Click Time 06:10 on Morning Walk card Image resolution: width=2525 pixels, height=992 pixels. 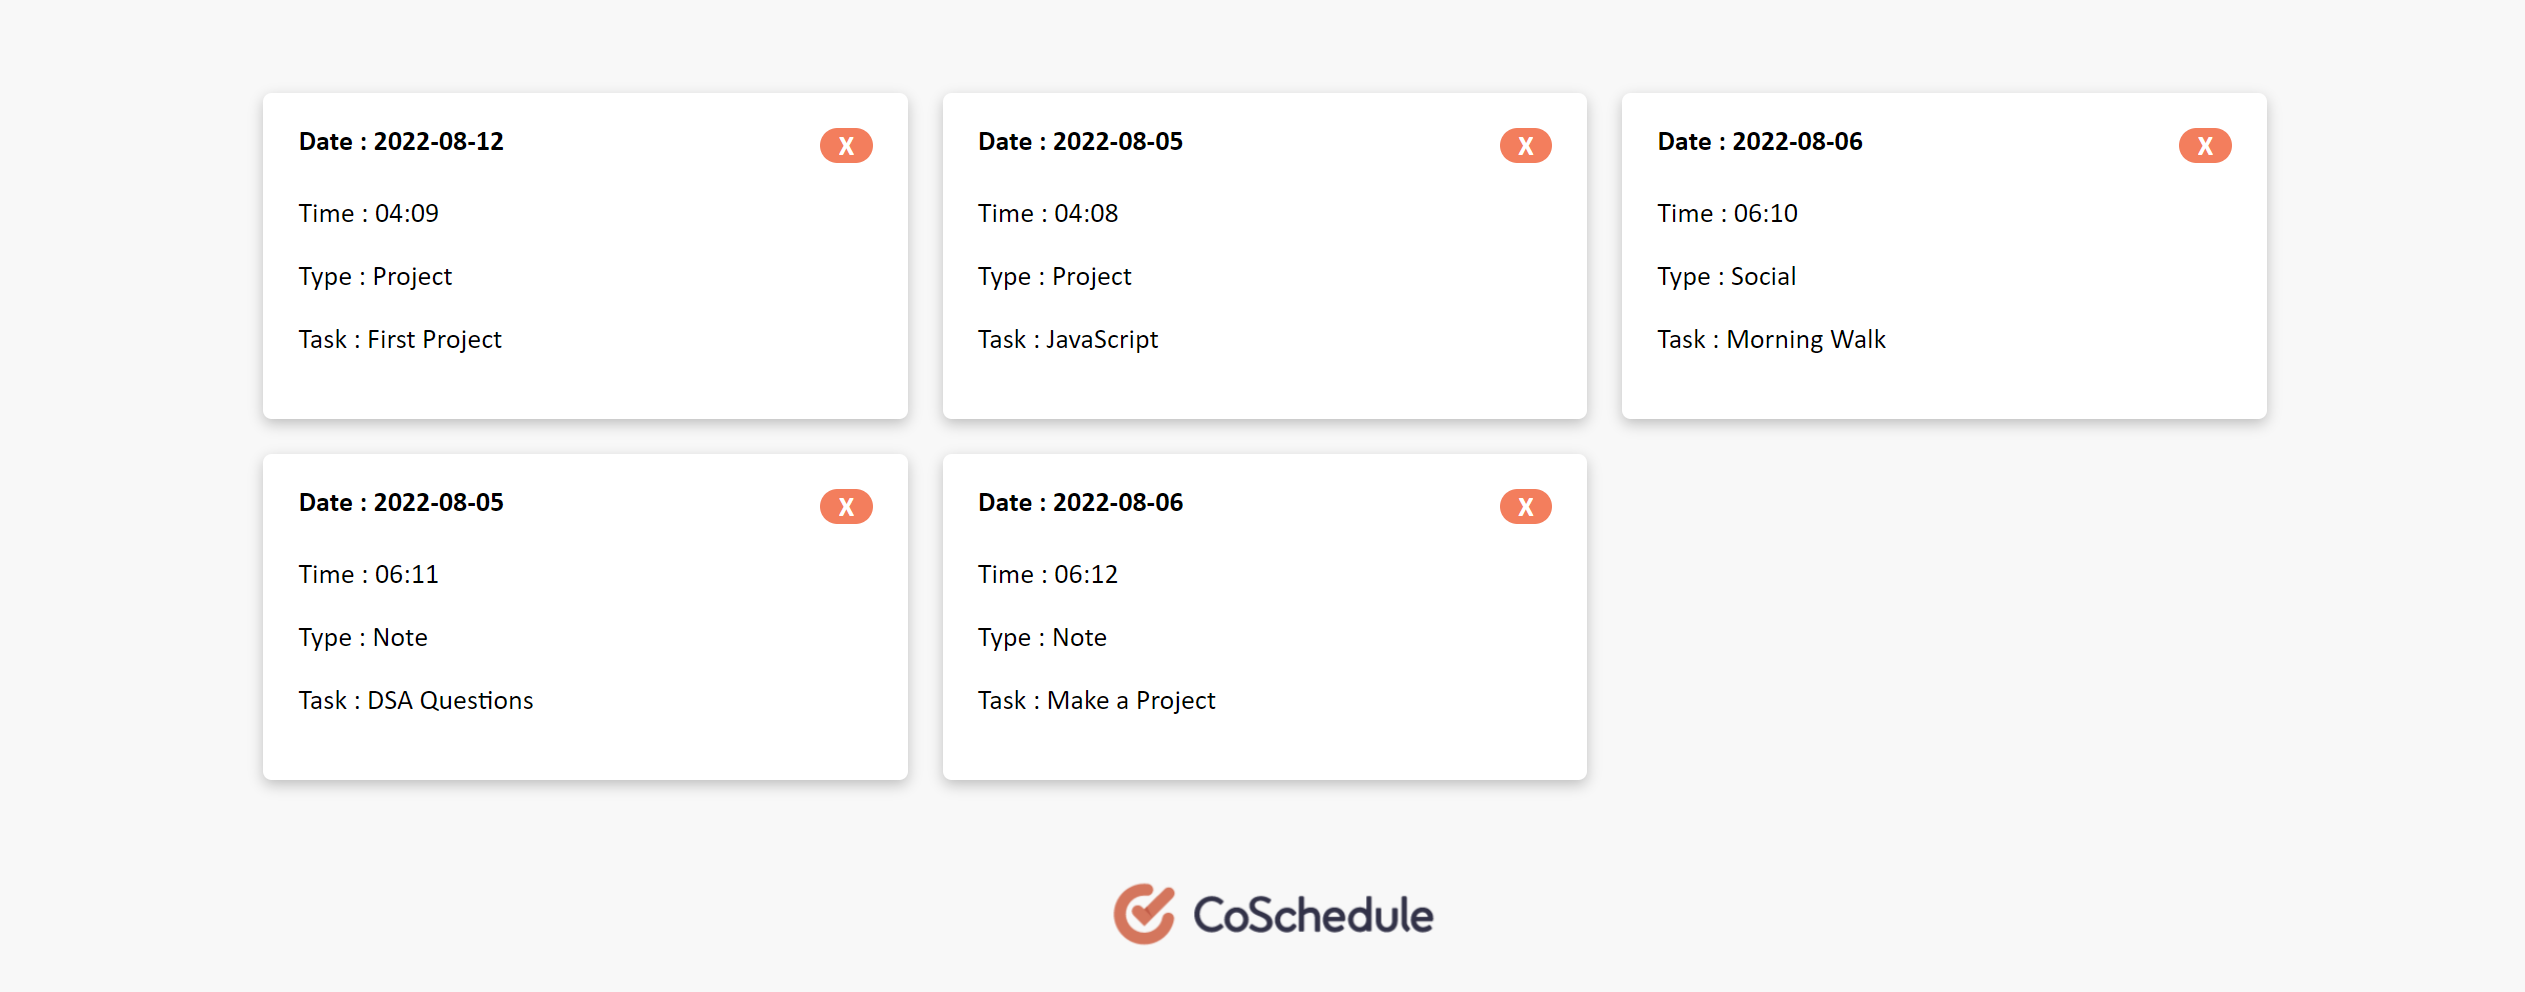pos(1726,212)
